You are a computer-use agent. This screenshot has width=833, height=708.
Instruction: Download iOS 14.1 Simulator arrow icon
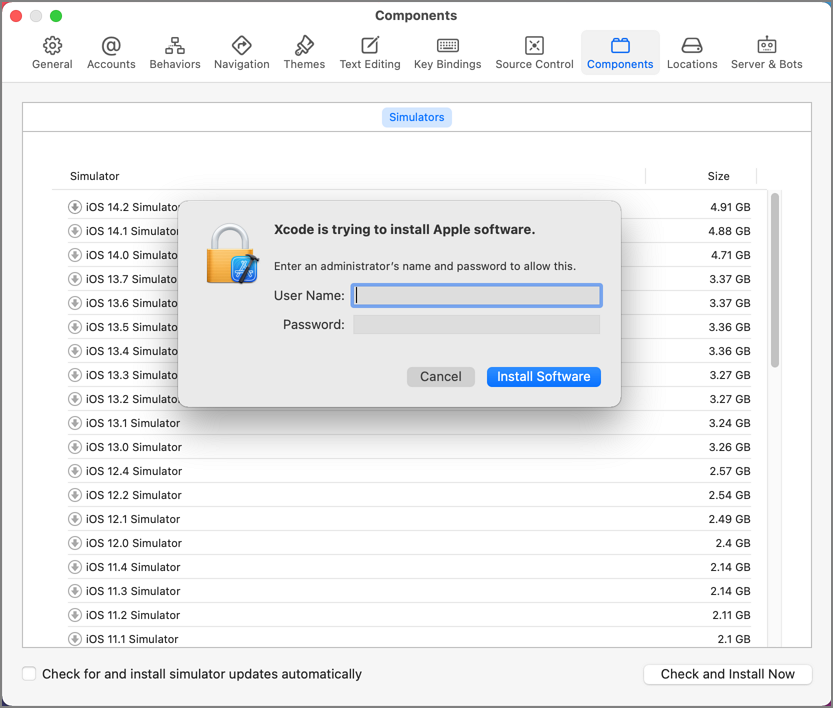75,231
